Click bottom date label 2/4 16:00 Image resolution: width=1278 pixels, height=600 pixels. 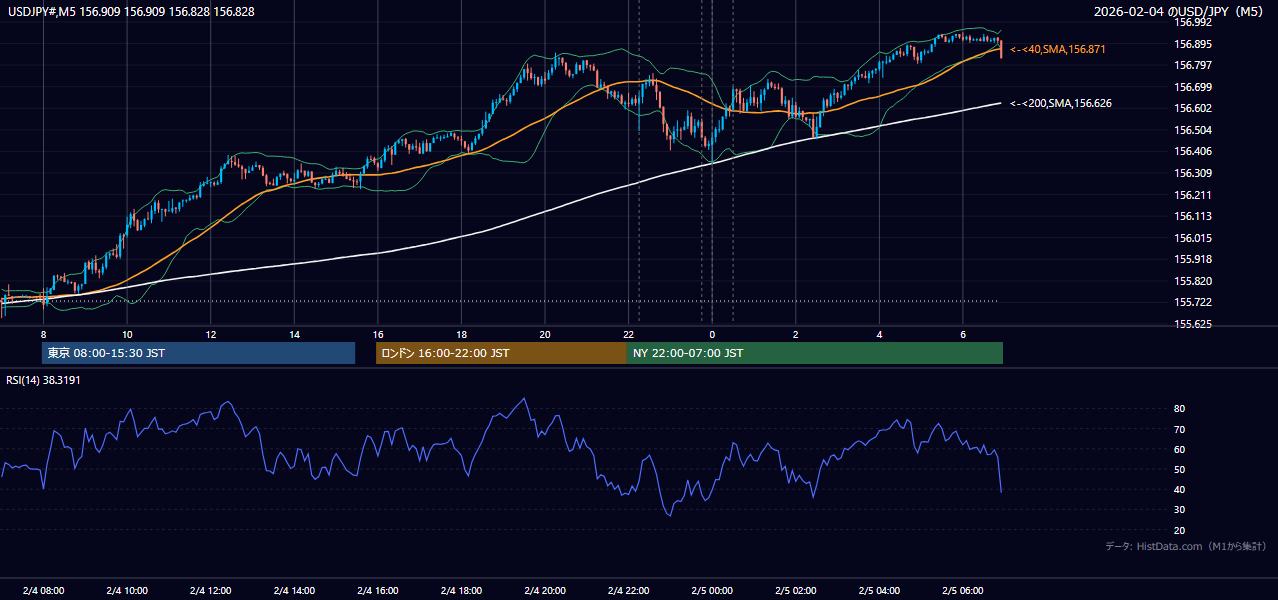[378, 590]
